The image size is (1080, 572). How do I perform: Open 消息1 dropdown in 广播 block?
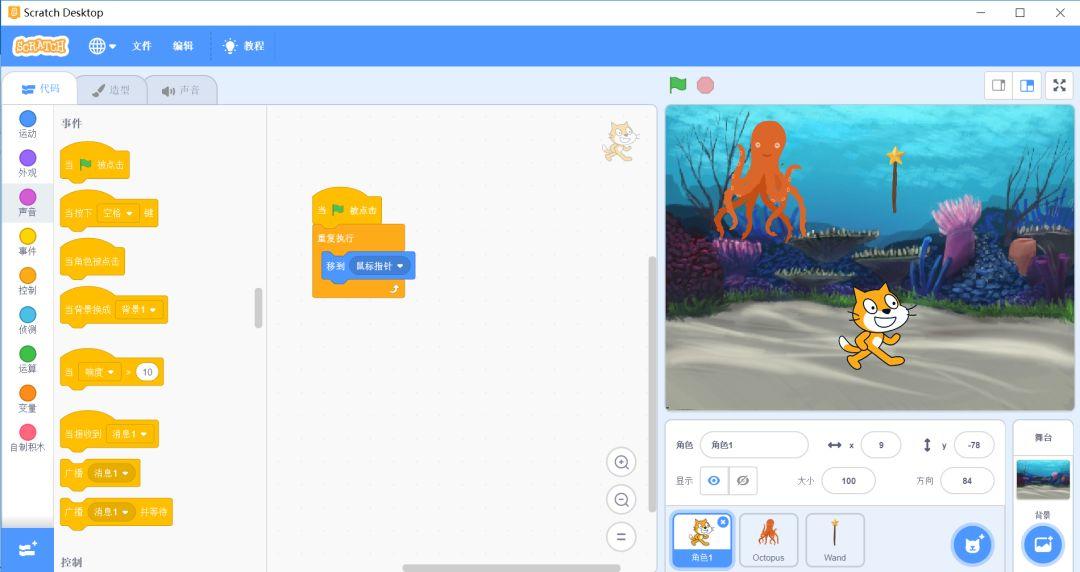pyautogui.click(x=111, y=473)
